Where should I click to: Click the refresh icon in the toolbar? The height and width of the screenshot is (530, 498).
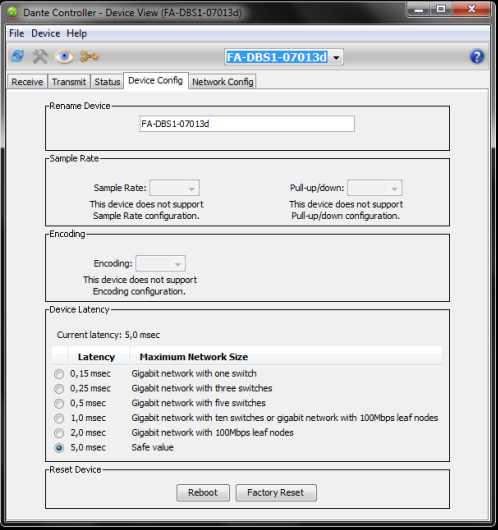tap(18, 56)
